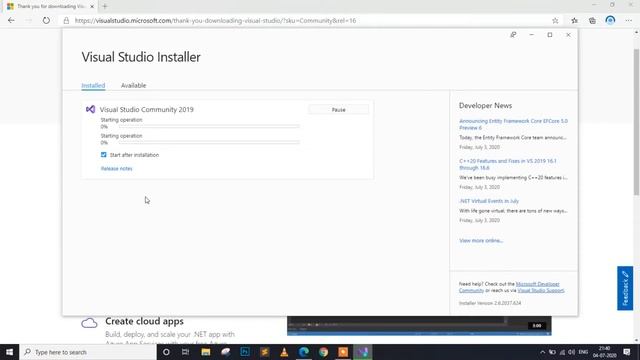Click the site lock icon in address bar

tap(66, 20)
